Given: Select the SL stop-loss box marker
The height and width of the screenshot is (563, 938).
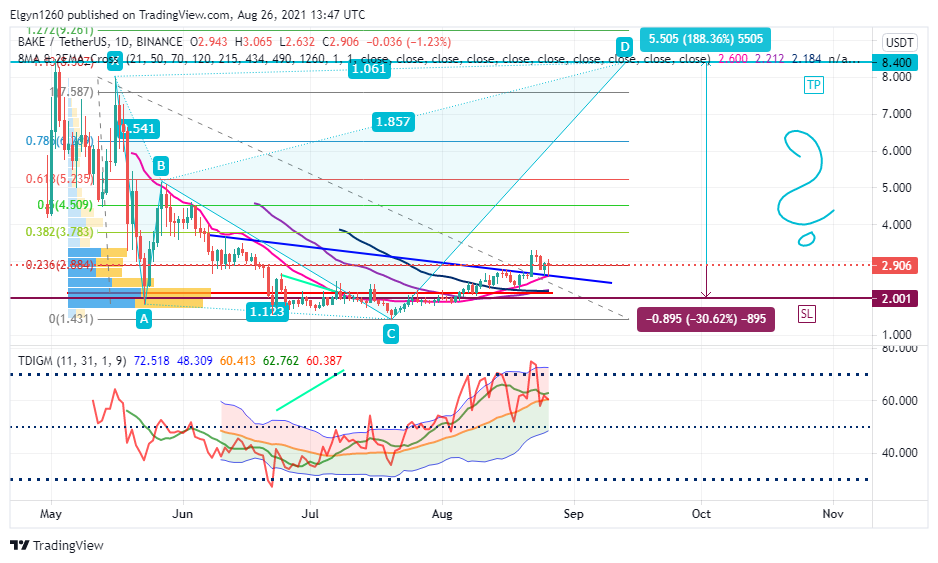Looking at the screenshot, I should click(x=806, y=314).
